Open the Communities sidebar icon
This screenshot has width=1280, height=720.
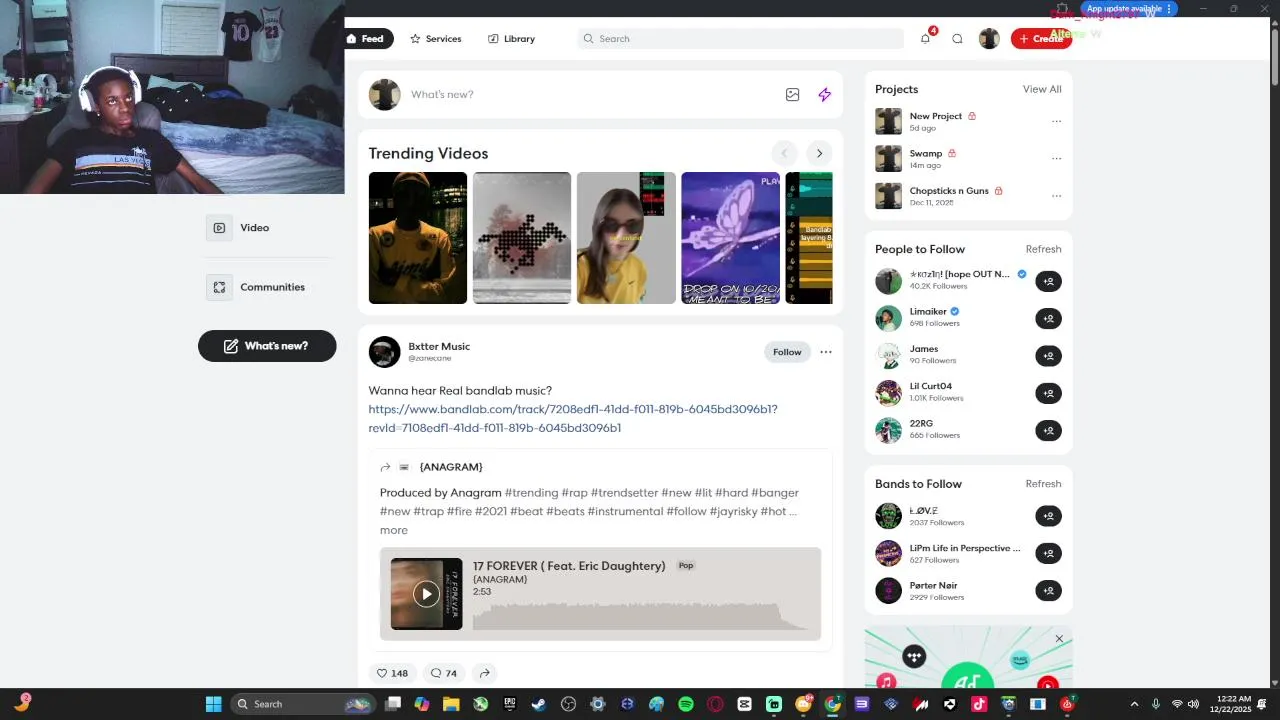219,287
